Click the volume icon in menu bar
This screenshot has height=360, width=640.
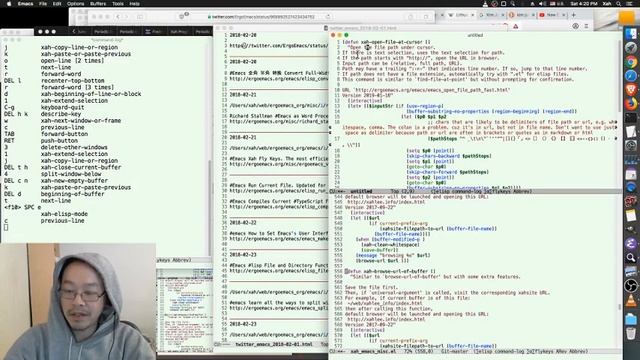click(542, 4)
